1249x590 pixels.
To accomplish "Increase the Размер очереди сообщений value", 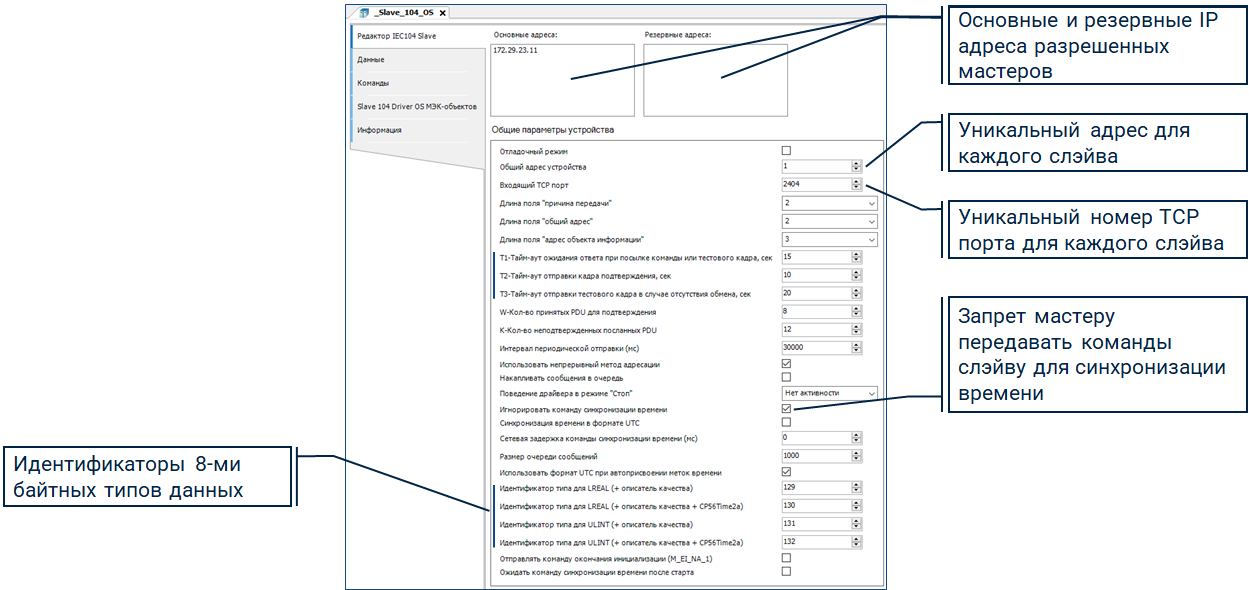I will click(856, 452).
